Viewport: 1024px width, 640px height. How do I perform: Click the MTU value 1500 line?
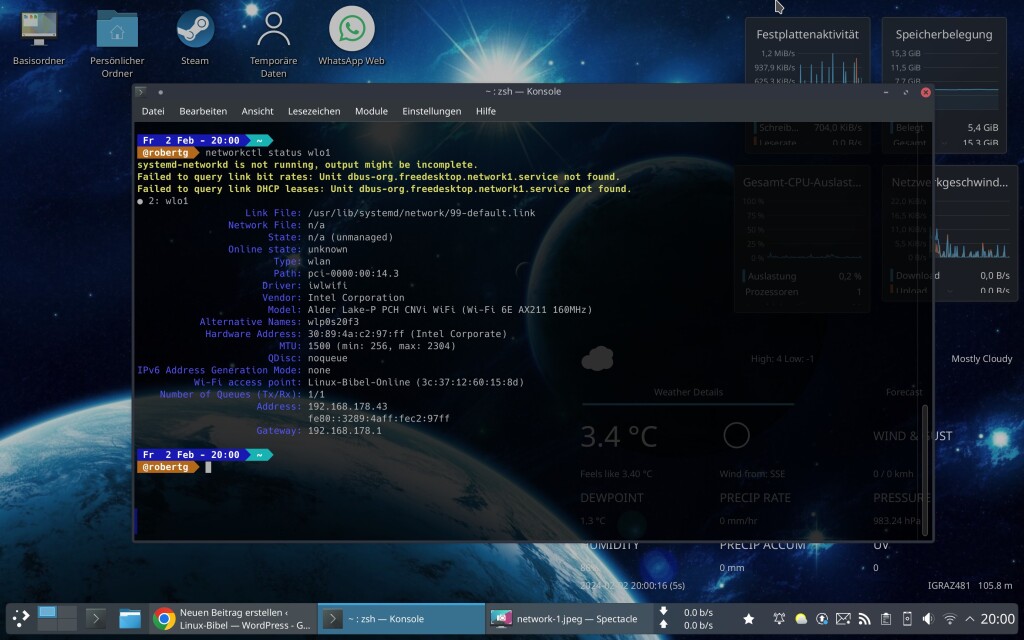[381, 345]
